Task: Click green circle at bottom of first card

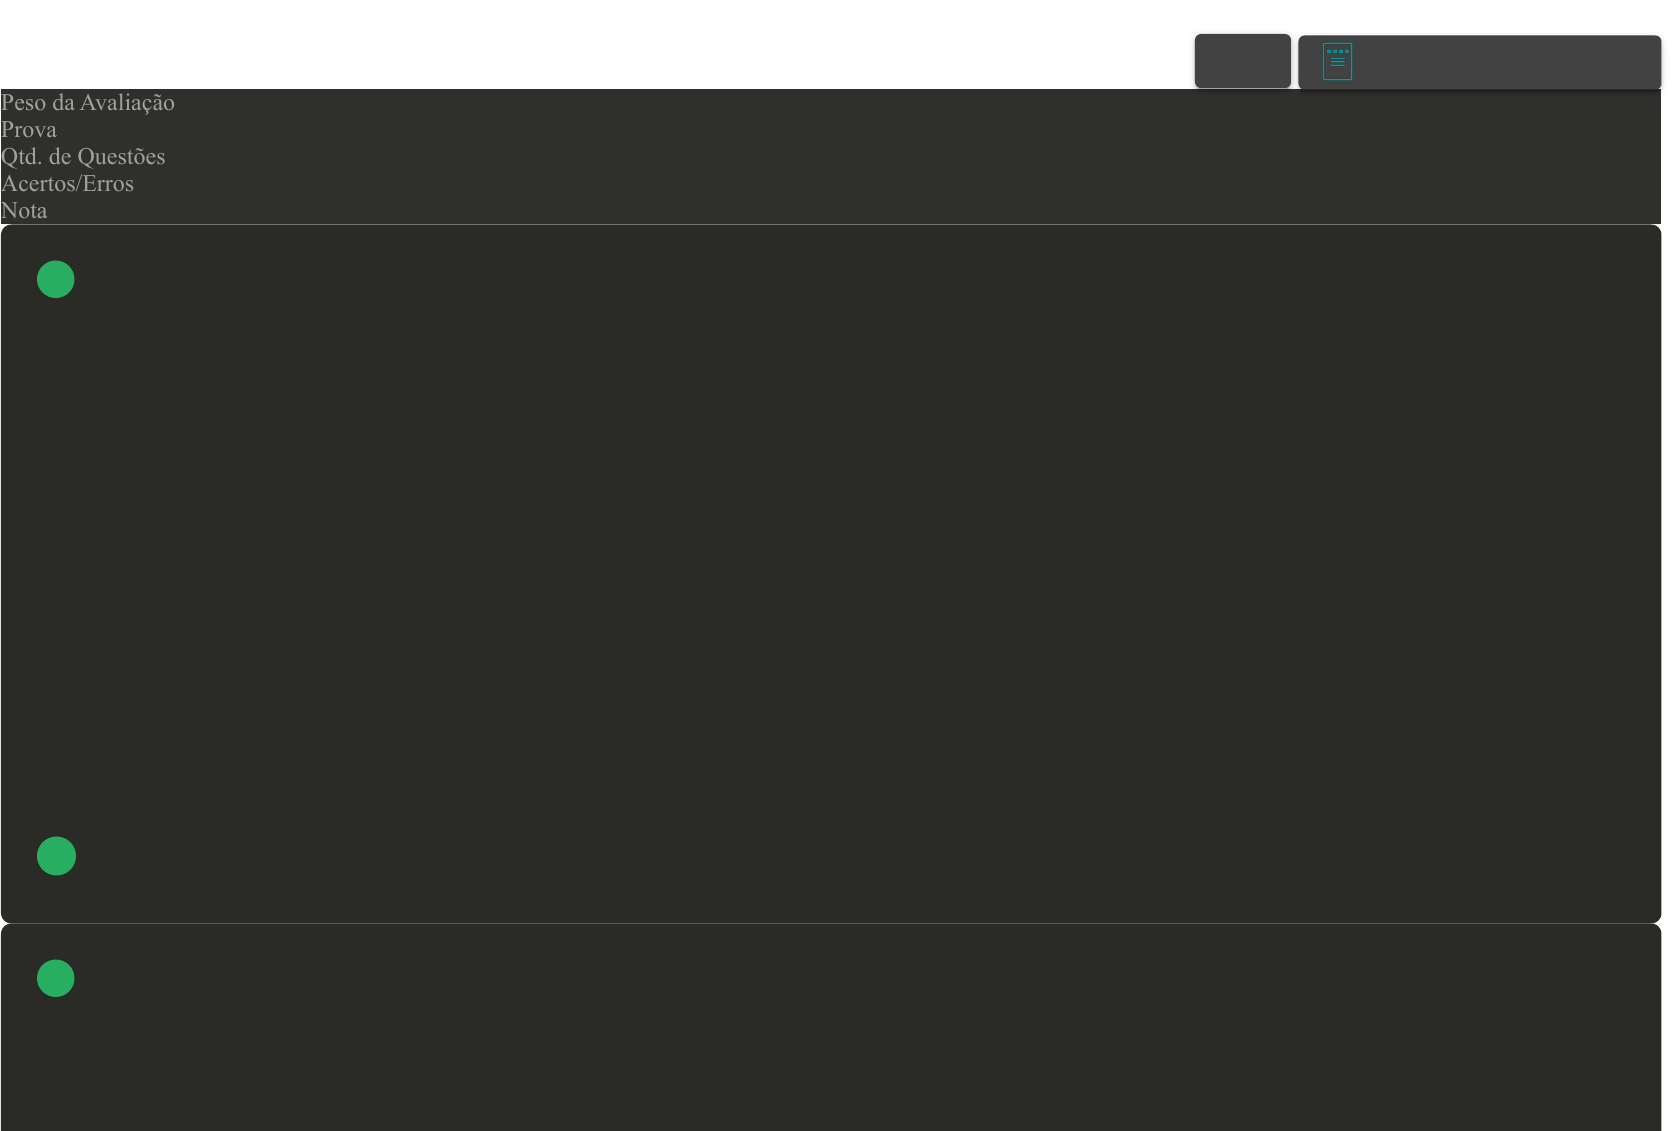Action: [56, 856]
